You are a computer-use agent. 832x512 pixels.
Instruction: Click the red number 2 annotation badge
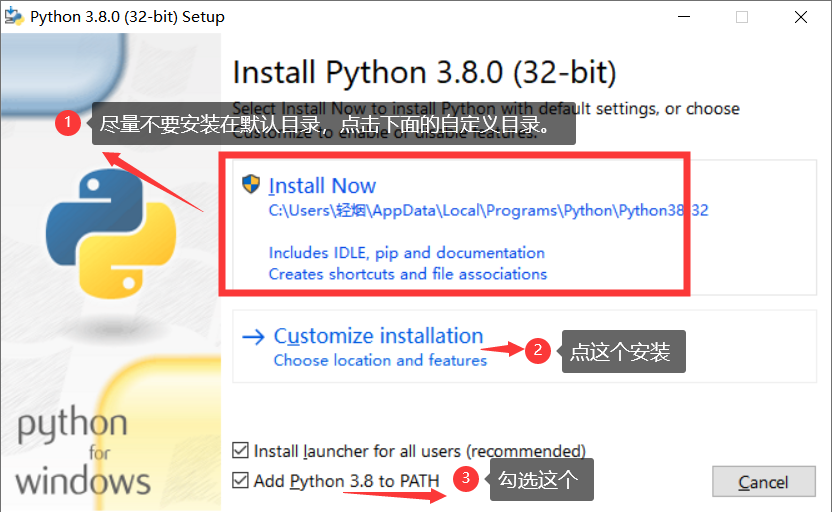[x=538, y=350]
